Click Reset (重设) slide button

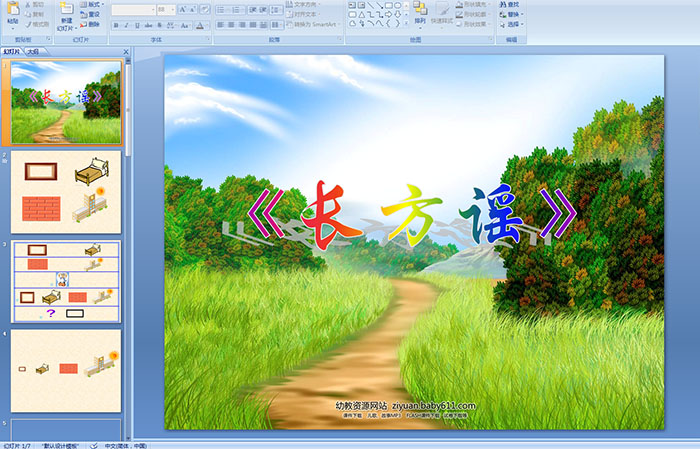pyautogui.click(x=90, y=14)
